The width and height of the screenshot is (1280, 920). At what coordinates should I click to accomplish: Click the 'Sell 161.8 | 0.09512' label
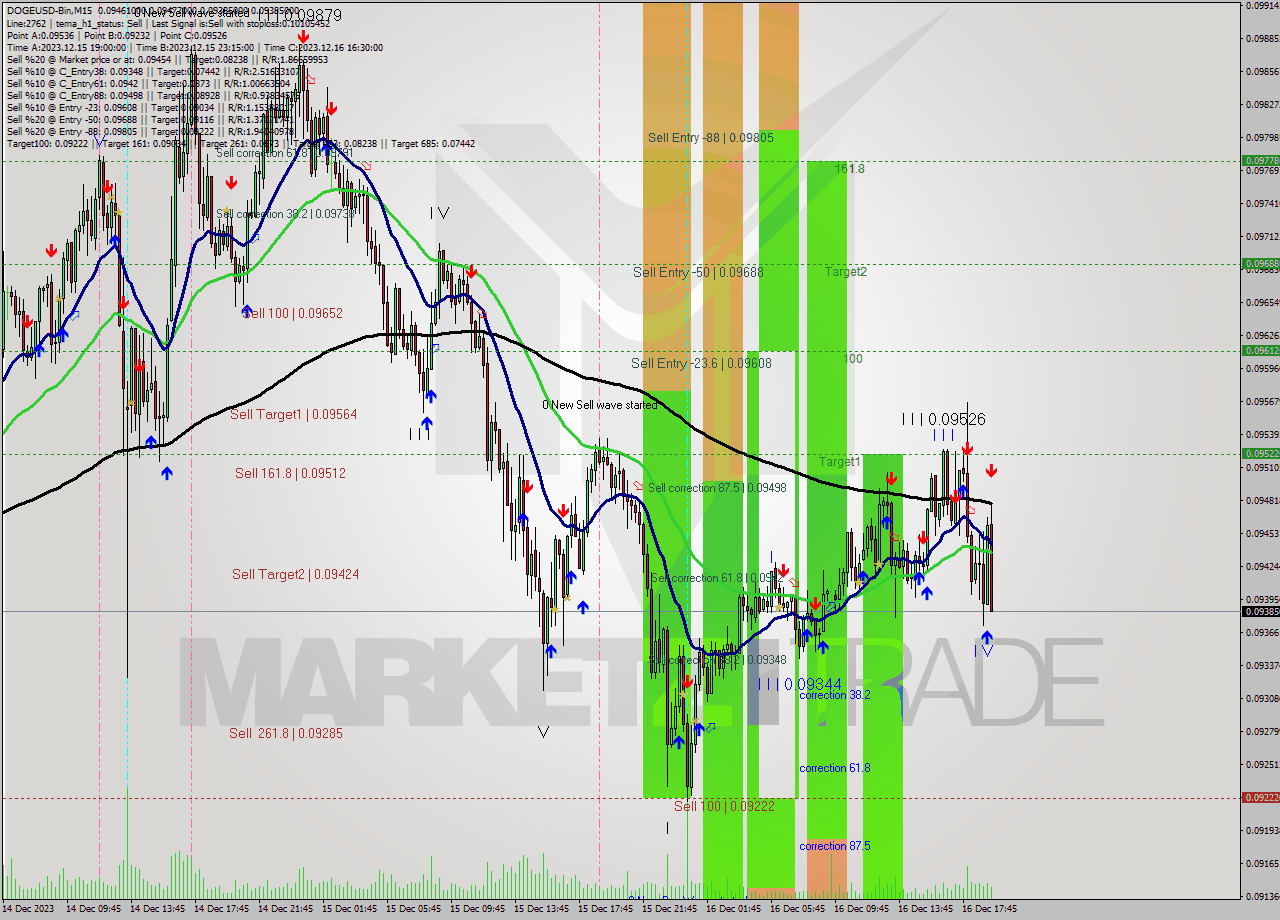(x=290, y=473)
